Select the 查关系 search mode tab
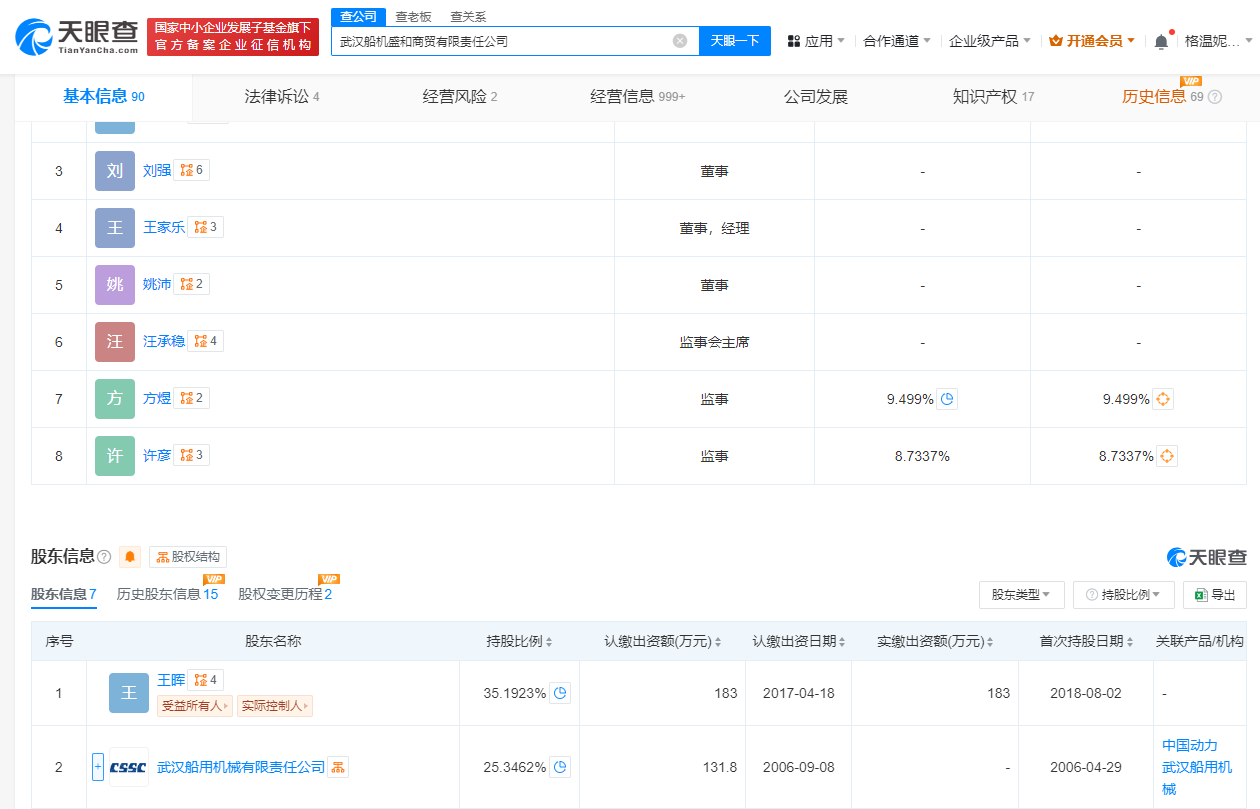The width and height of the screenshot is (1260, 809). click(x=468, y=17)
